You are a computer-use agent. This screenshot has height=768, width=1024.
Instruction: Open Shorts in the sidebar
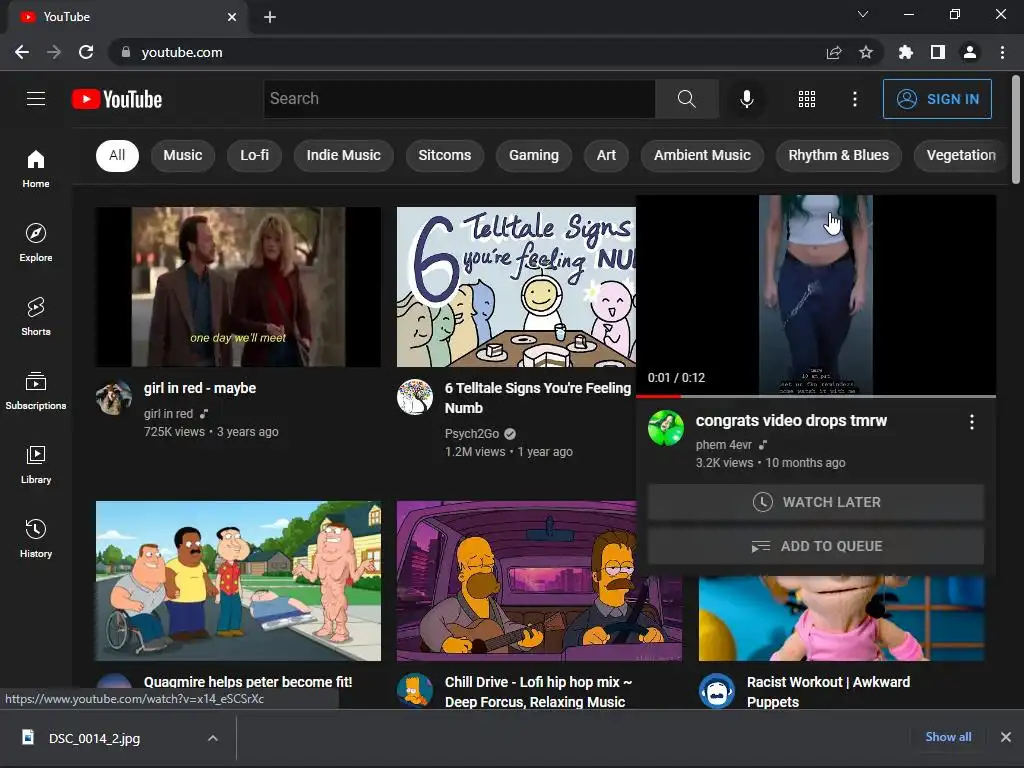click(x=36, y=317)
